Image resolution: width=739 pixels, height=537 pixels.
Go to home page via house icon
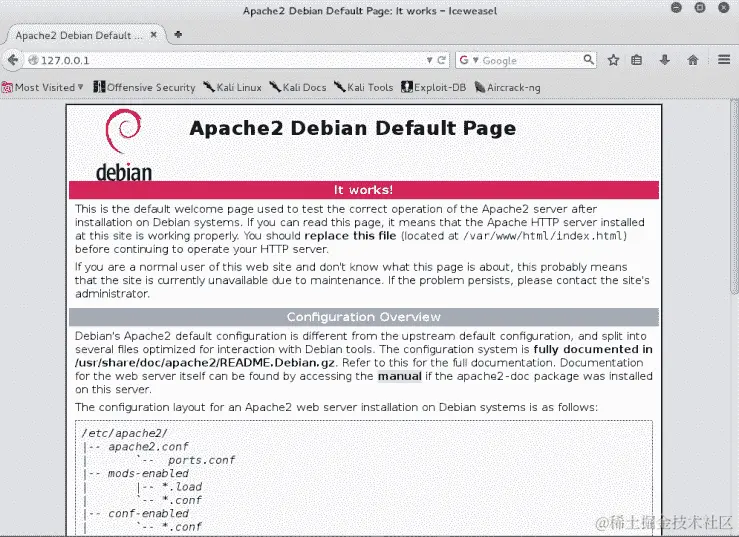693,60
